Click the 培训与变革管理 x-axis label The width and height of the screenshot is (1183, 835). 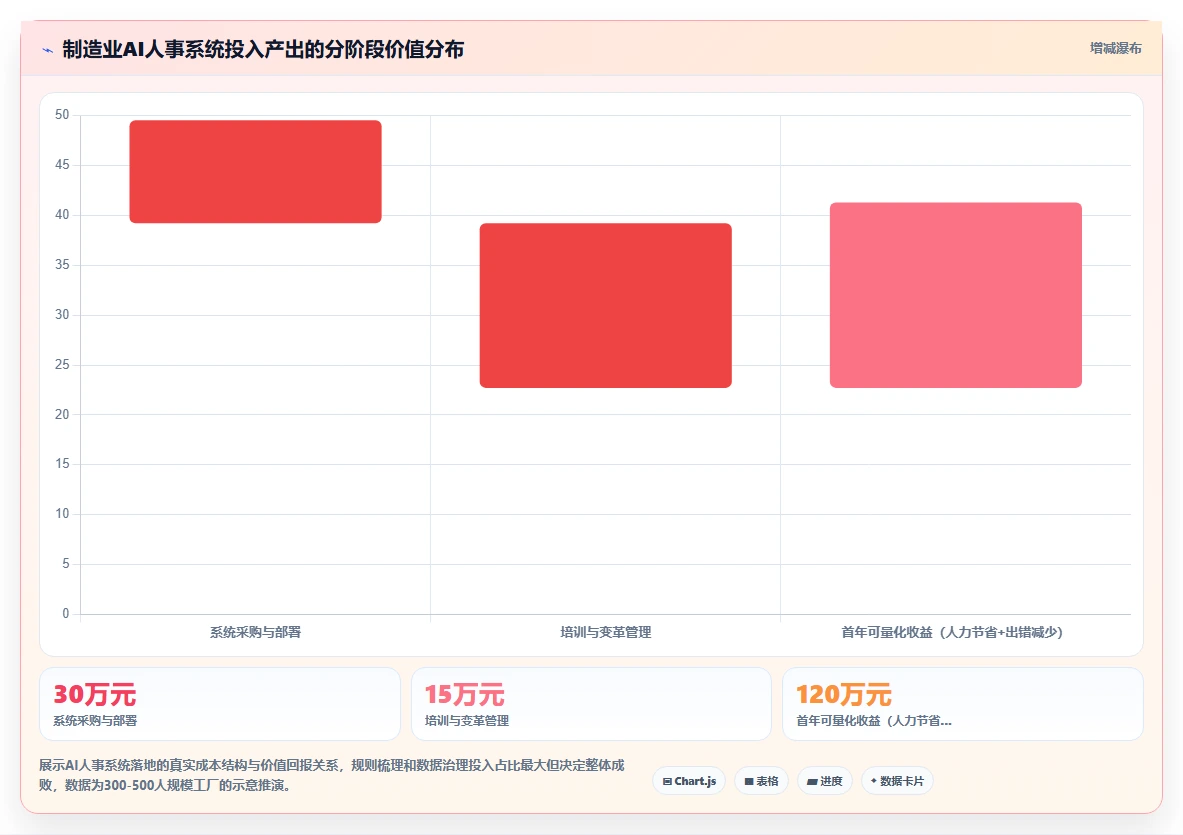[606, 632]
